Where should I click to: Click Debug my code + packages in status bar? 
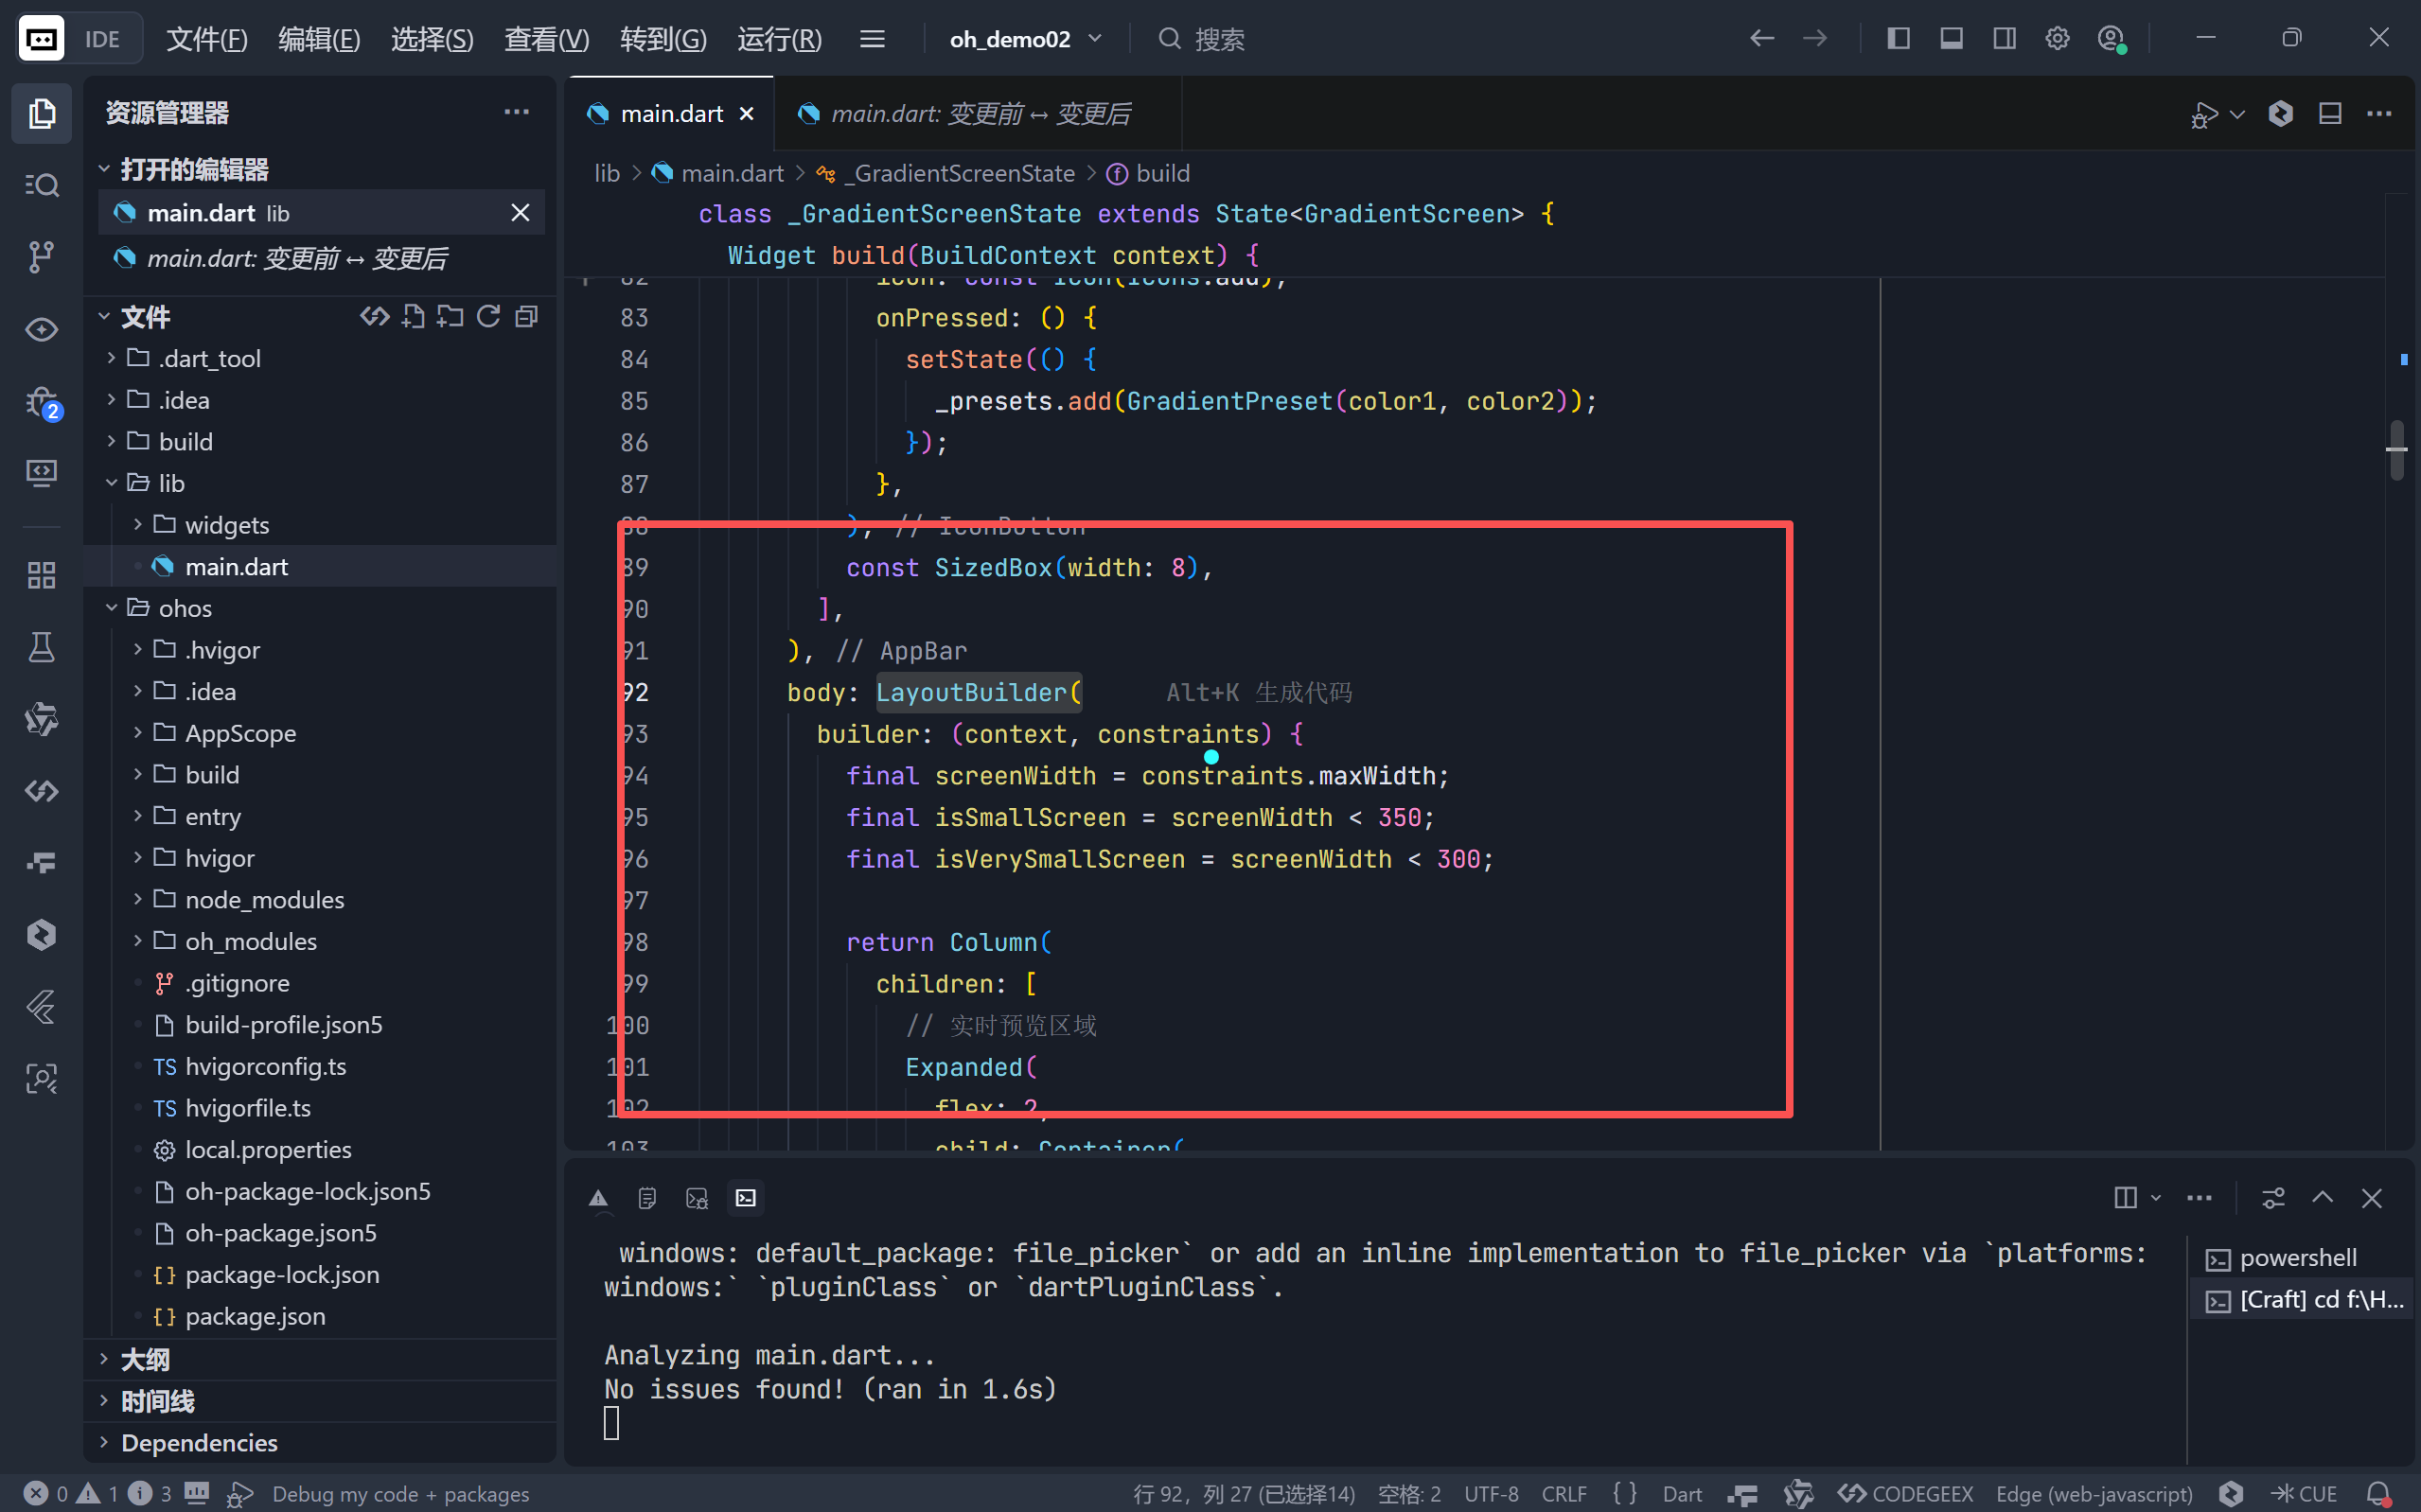pos(400,1493)
